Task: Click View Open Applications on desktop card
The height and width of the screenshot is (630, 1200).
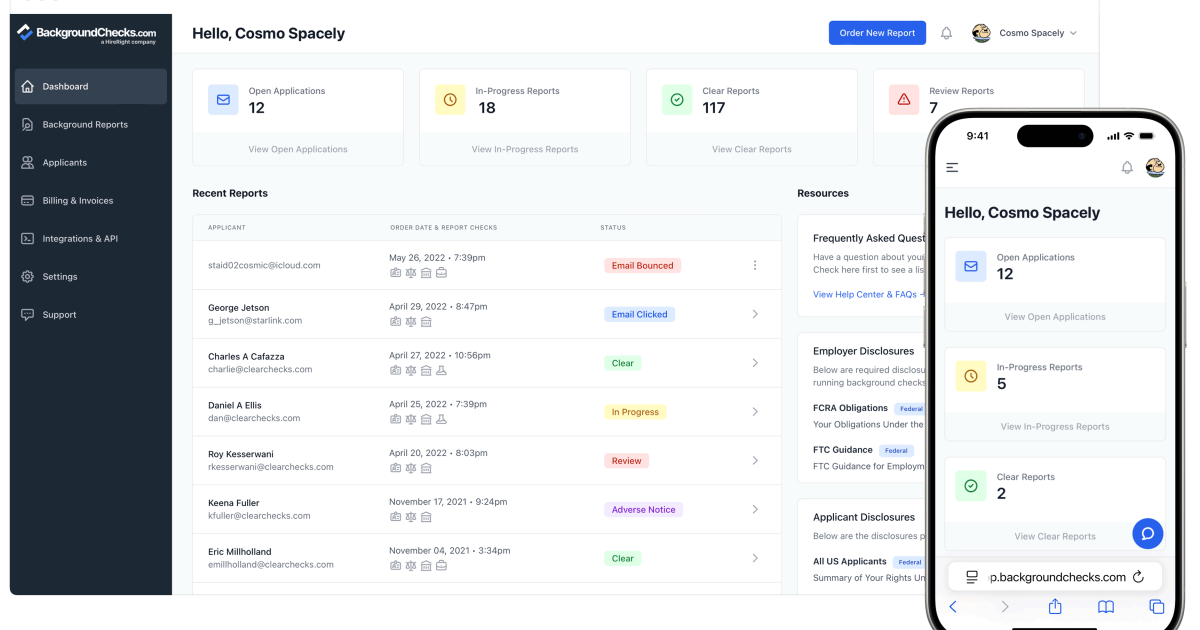Action: (298, 149)
